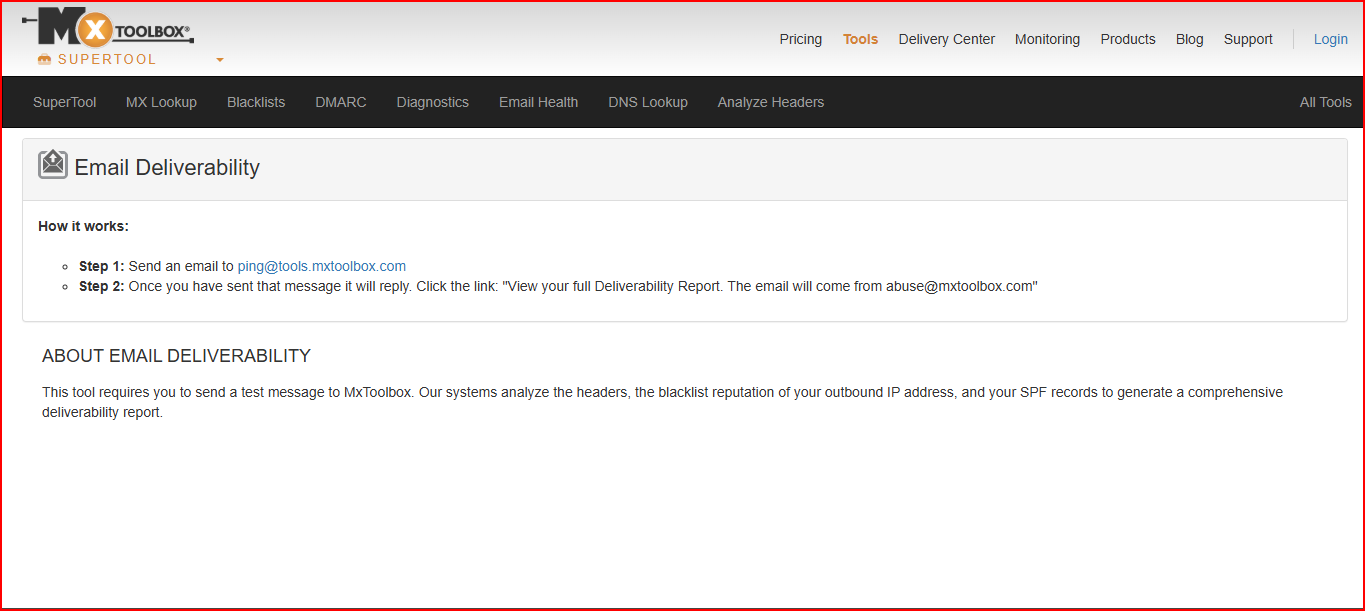1365x611 pixels.
Task: Expand the SUPERTOOL dropdown arrow
Action: (219, 61)
